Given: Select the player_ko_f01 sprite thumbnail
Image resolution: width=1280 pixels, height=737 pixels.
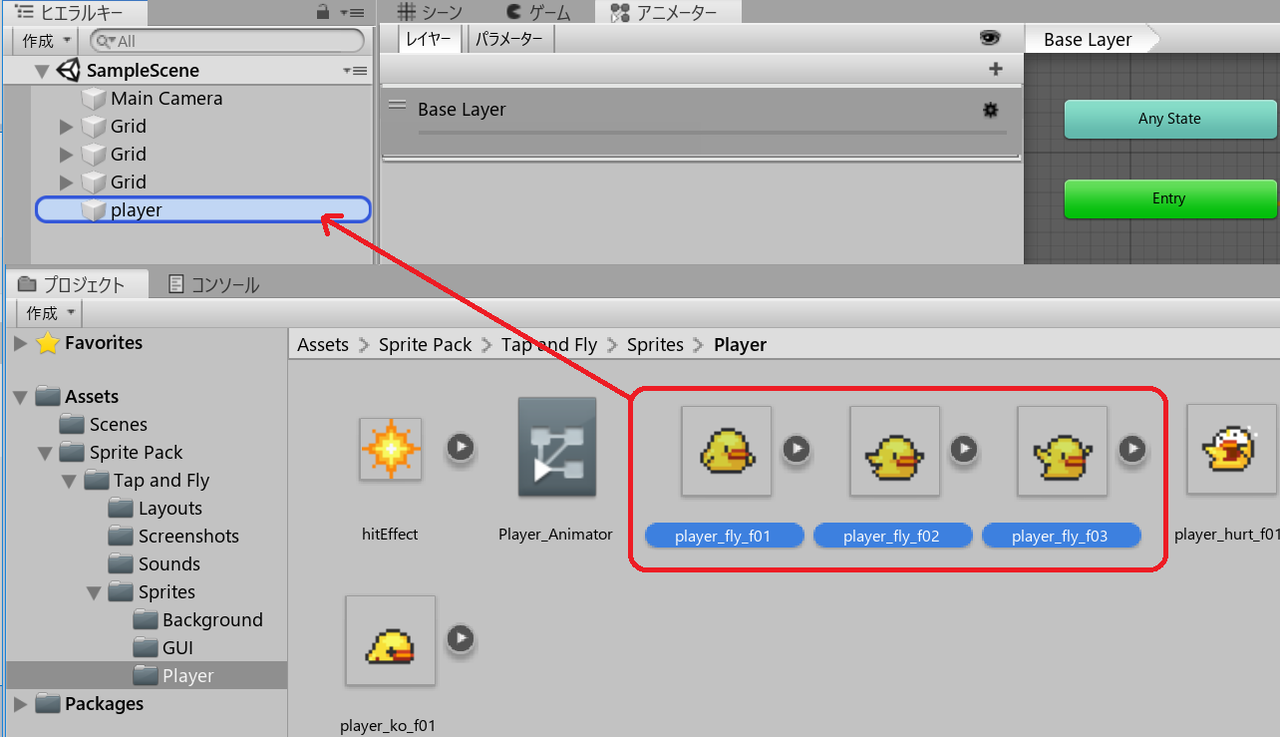Looking at the screenshot, I should click(x=391, y=640).
